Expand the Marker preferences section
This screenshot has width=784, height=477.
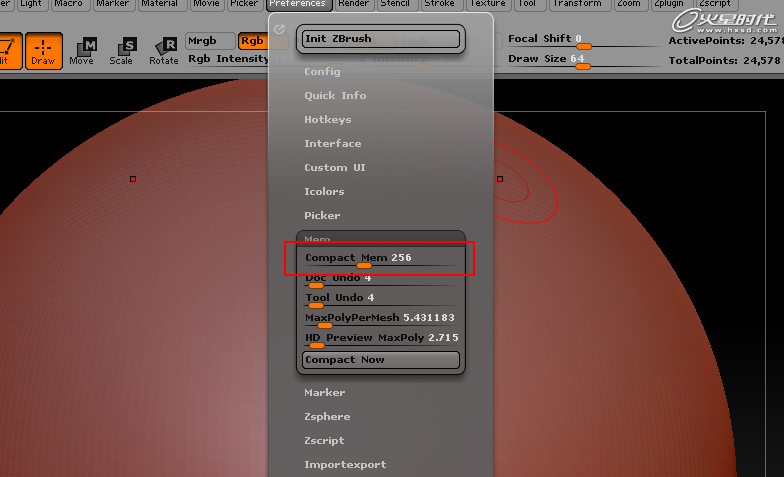[x=325, y=392]
